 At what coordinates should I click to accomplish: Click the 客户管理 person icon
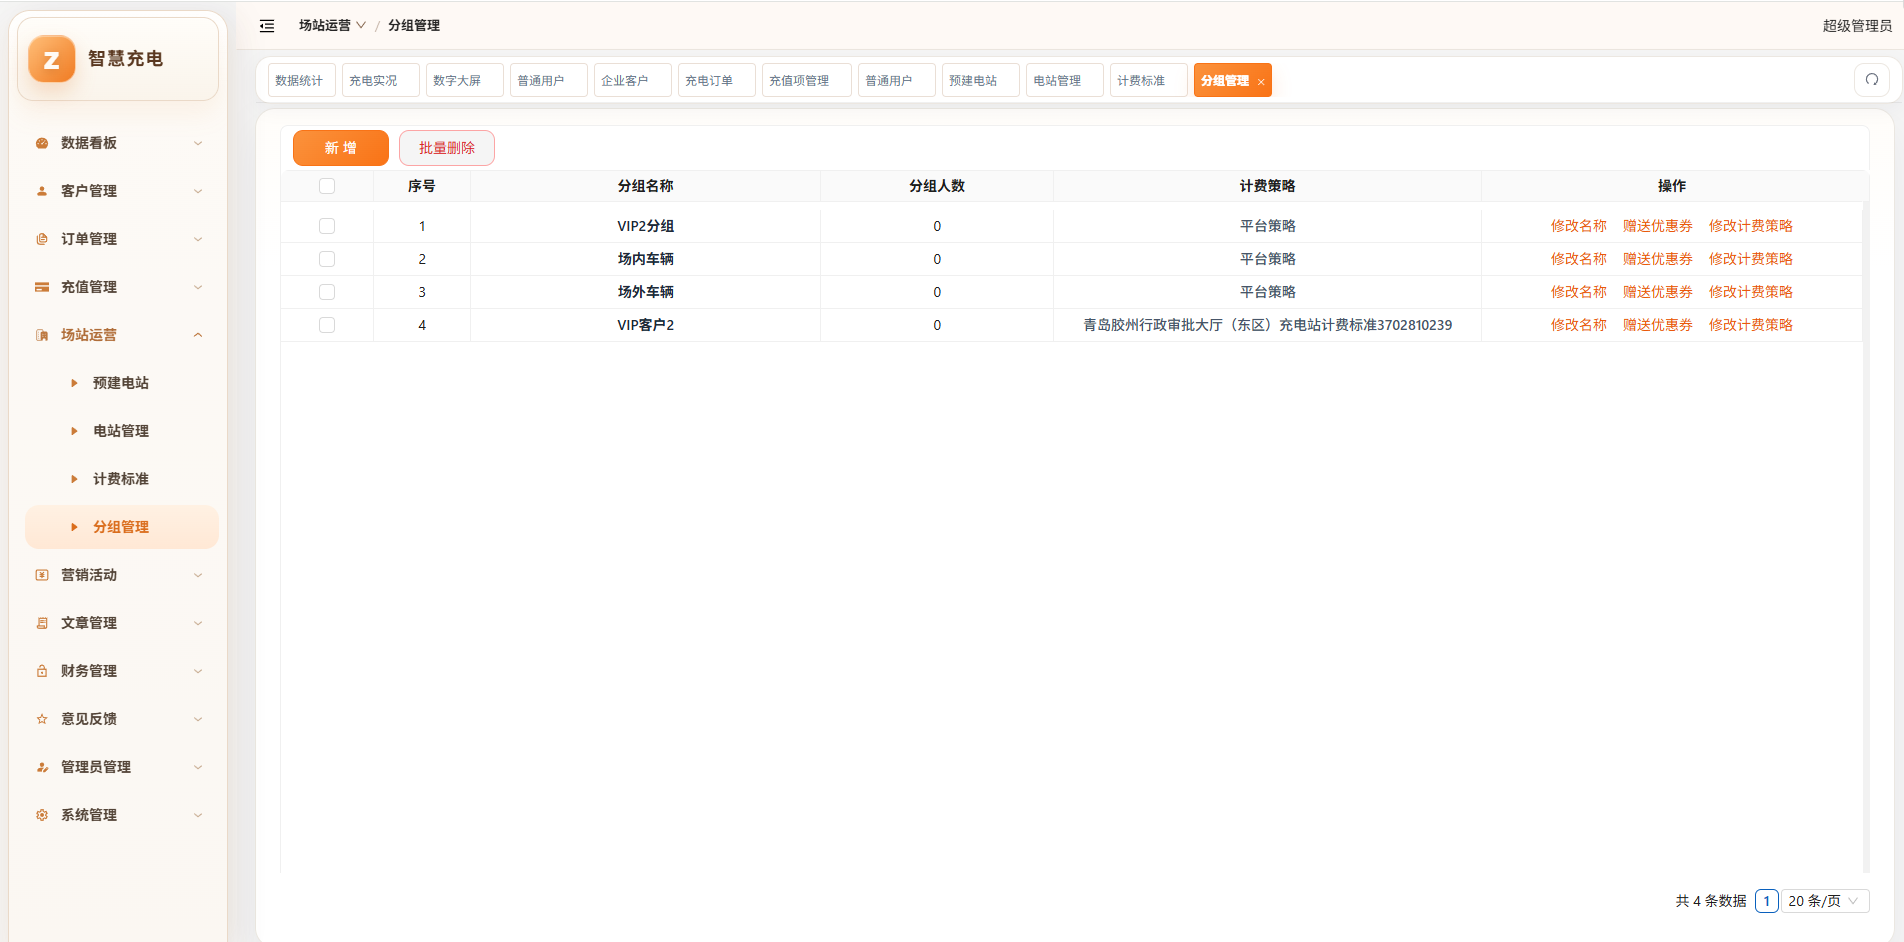tap(42, 191)
